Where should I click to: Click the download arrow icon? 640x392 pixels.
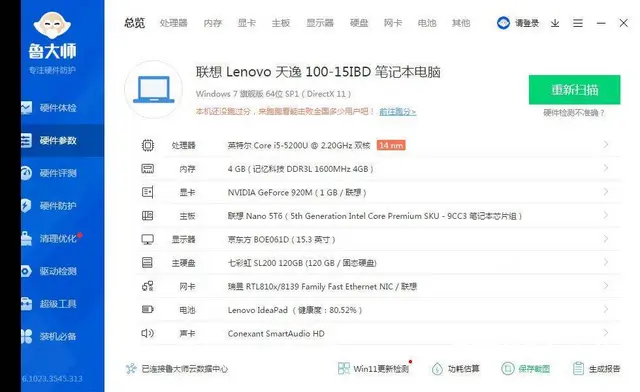pyautogui.click(x=555, y=23)
